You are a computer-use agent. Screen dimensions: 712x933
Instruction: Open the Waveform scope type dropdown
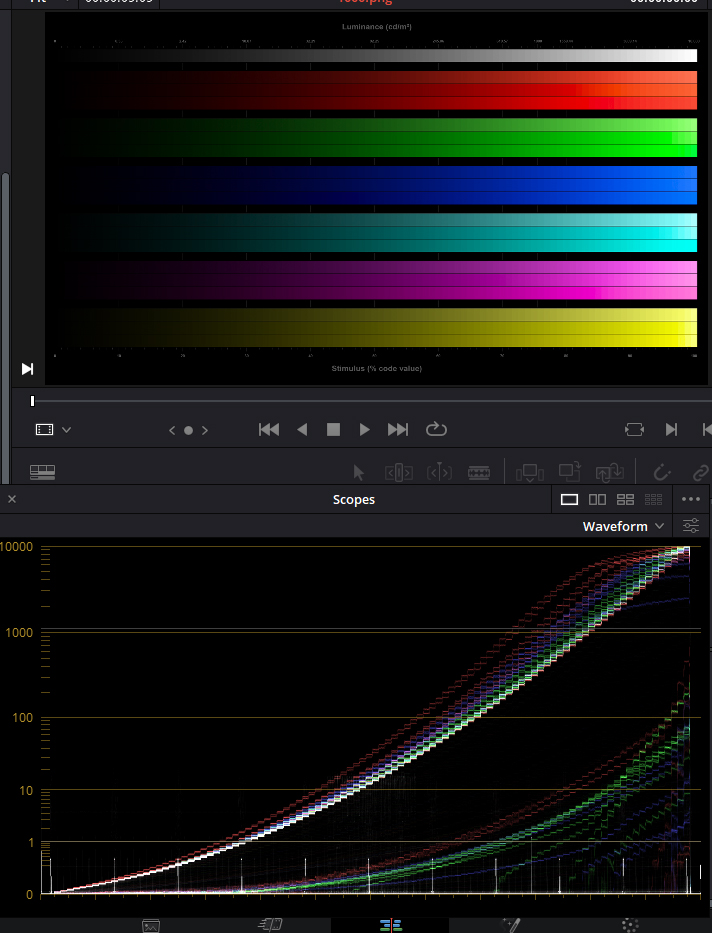tap(623, 526)
